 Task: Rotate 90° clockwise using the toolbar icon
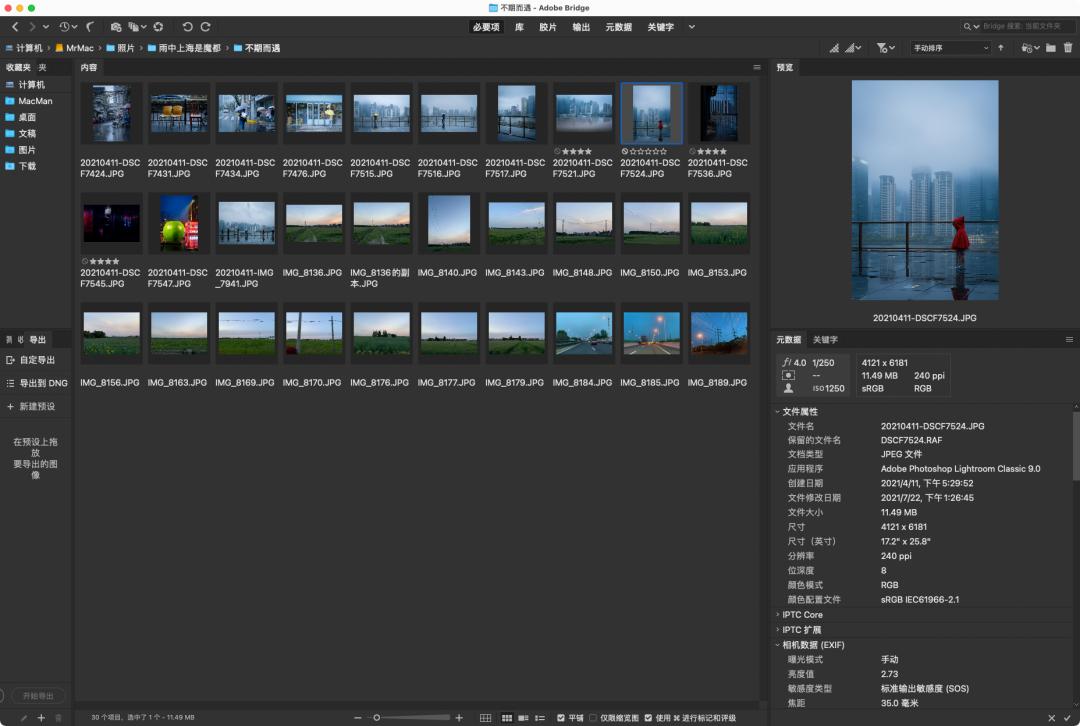click(206, 27)
